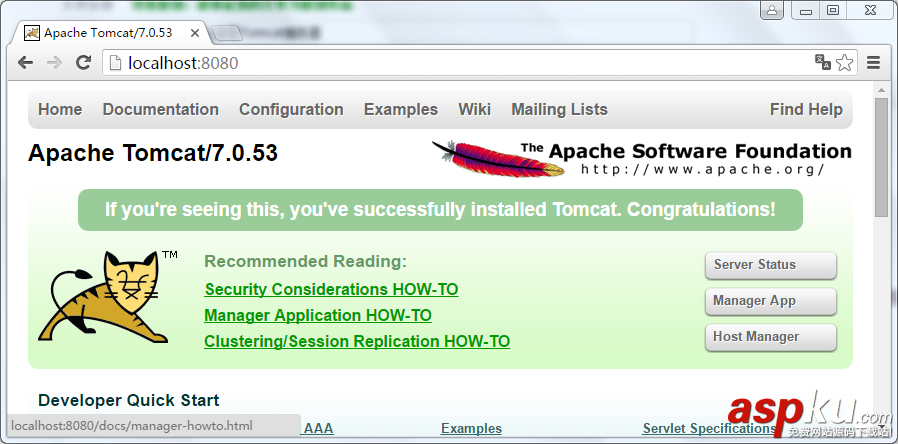Click the browser forward arrow

point(54,63)
